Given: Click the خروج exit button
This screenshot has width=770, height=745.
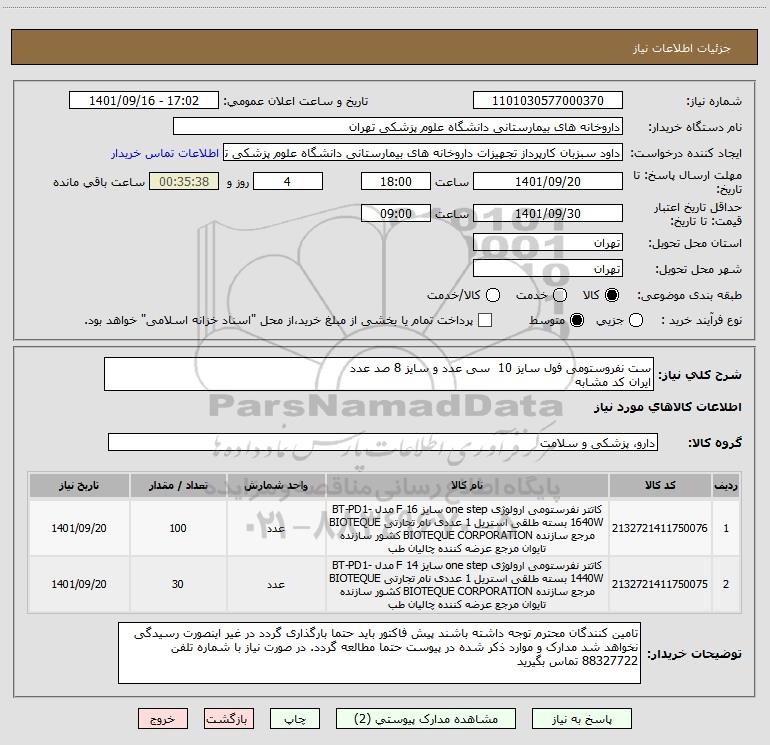Looking at the screenshot, I should [163, 719].
